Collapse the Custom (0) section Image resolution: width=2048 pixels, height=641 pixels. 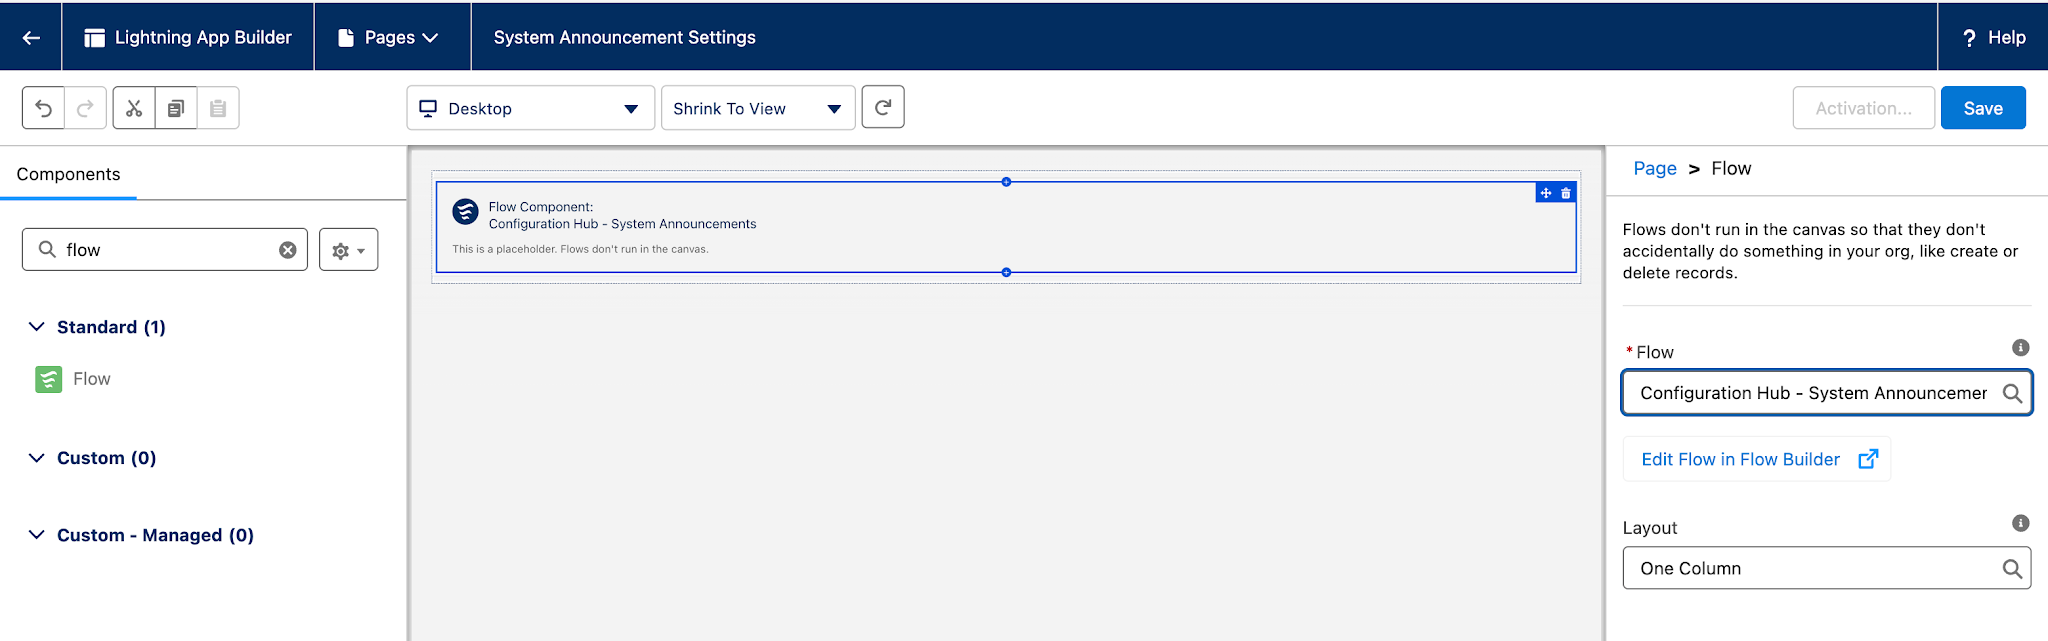pyautogui.click(x=36, y=458)
